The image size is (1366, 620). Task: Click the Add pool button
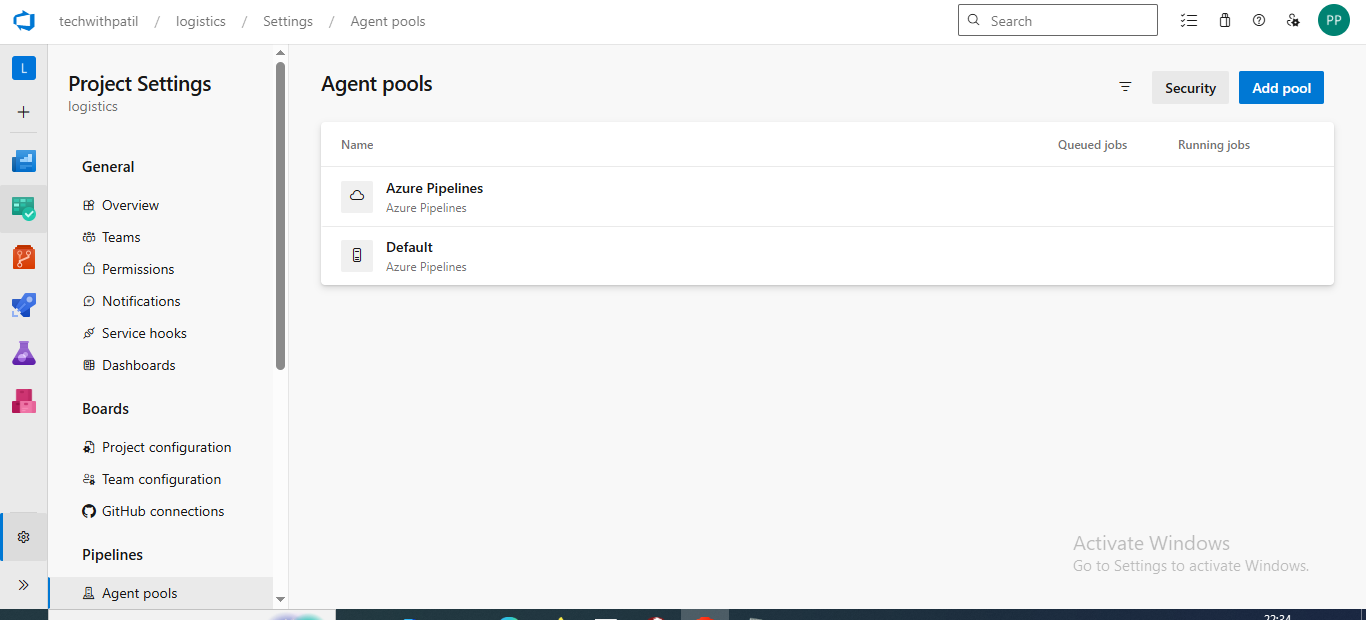point(1281,88)
